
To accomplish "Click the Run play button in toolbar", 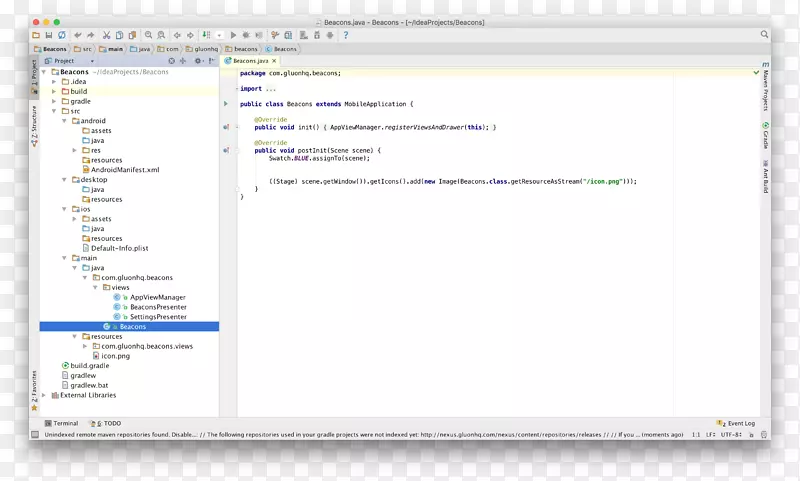I will (234, 35).
